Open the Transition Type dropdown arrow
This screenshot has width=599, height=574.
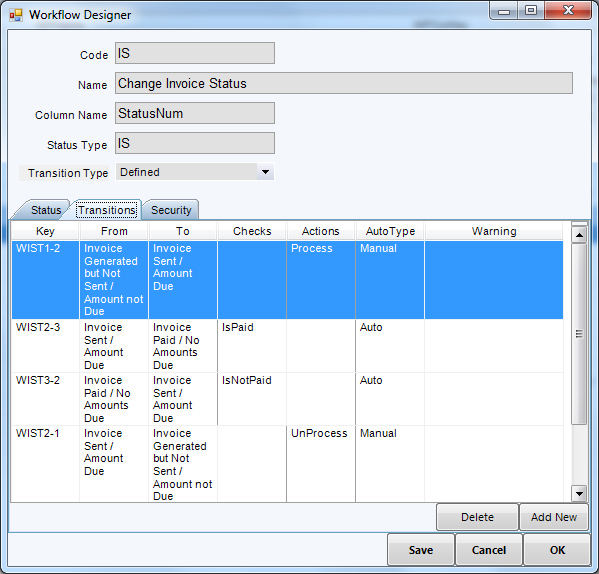tap(265, 172)
